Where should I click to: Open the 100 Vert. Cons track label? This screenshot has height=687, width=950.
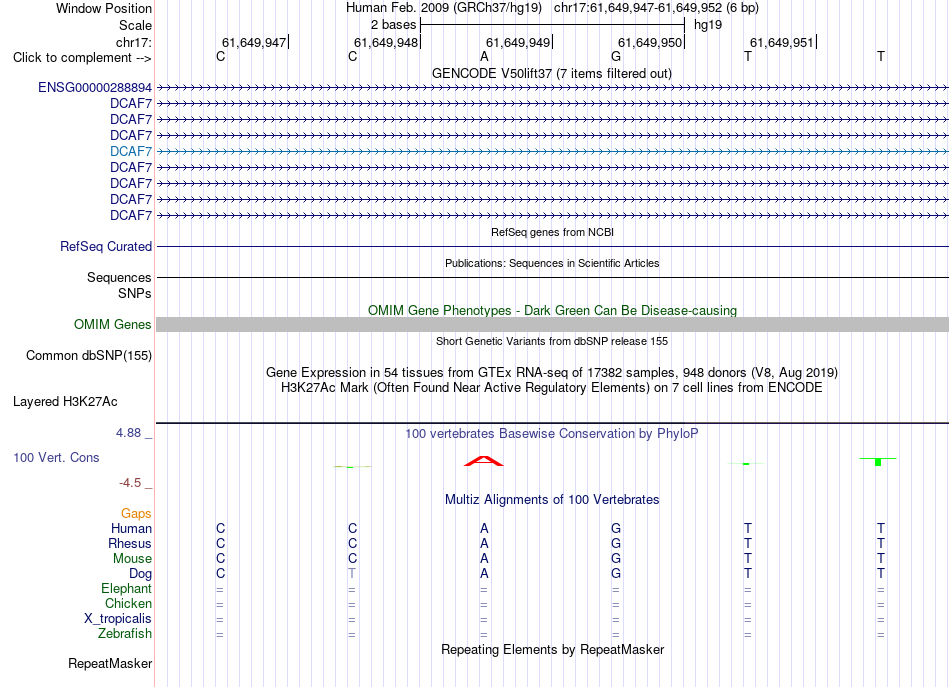click(x=56, y=457)
